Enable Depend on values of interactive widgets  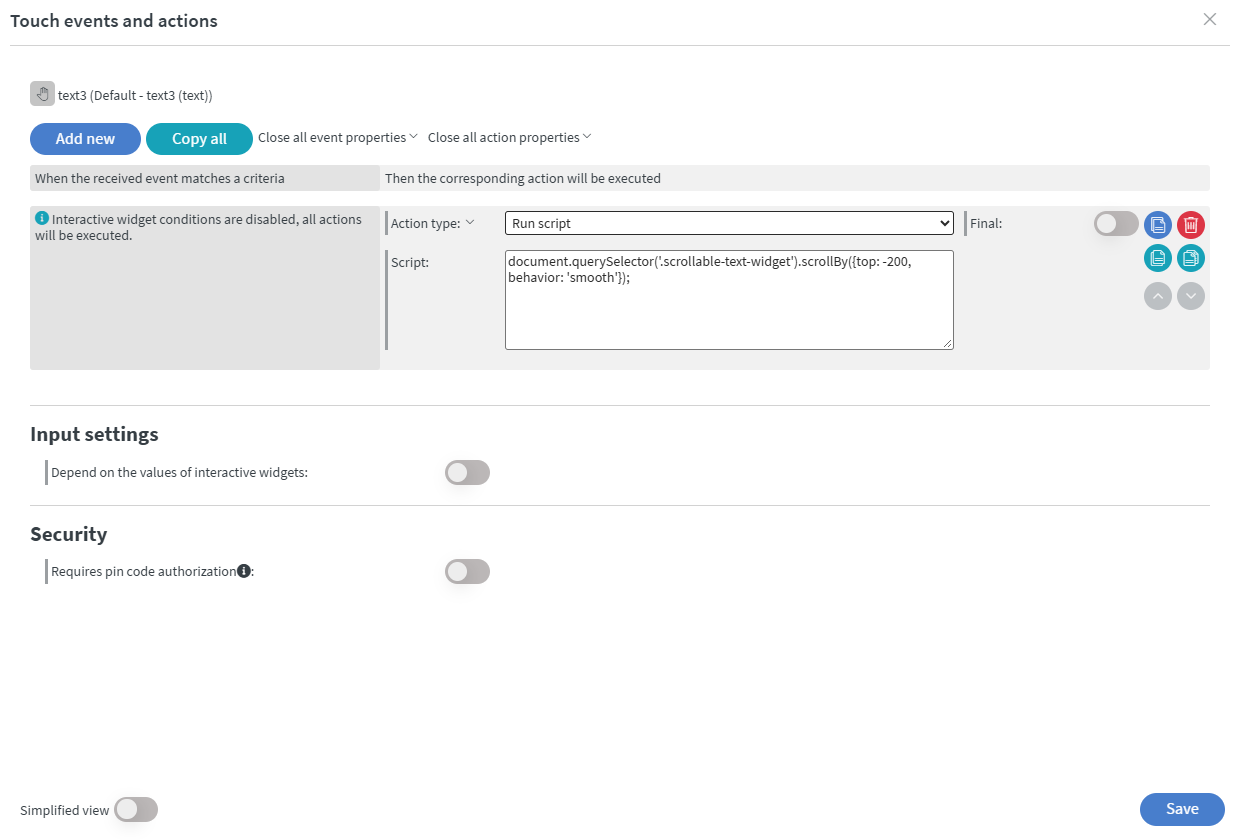click(x=467, y=473)
